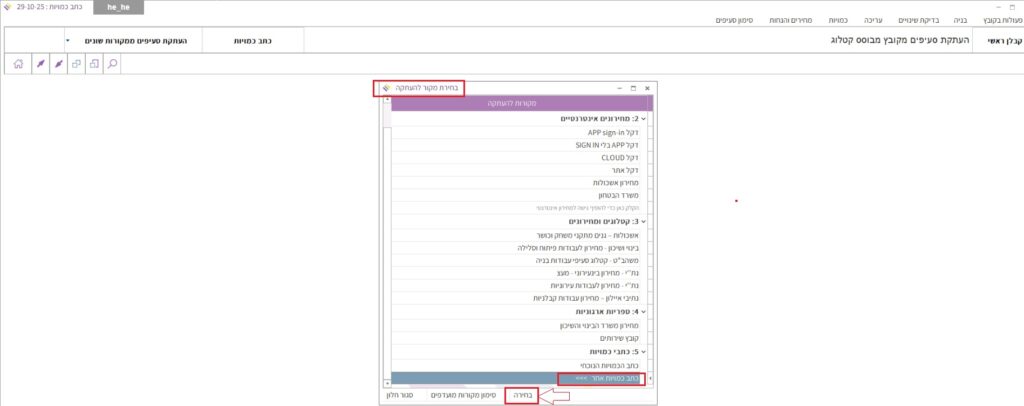Click the home icon in the toolbar
1024x406 pixels.
tap(18, 63)
